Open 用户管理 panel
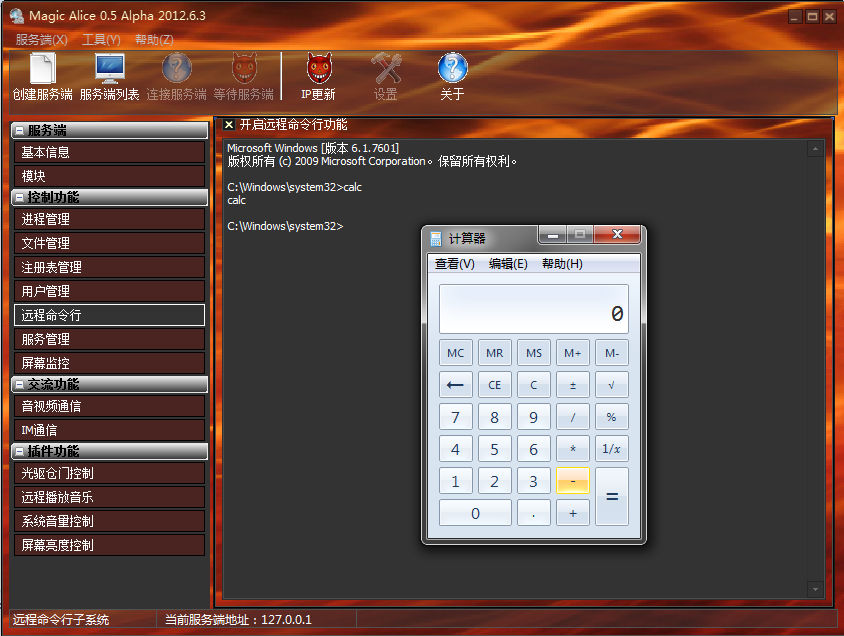The width and height of the screenshot is (844, 636). 109,291
